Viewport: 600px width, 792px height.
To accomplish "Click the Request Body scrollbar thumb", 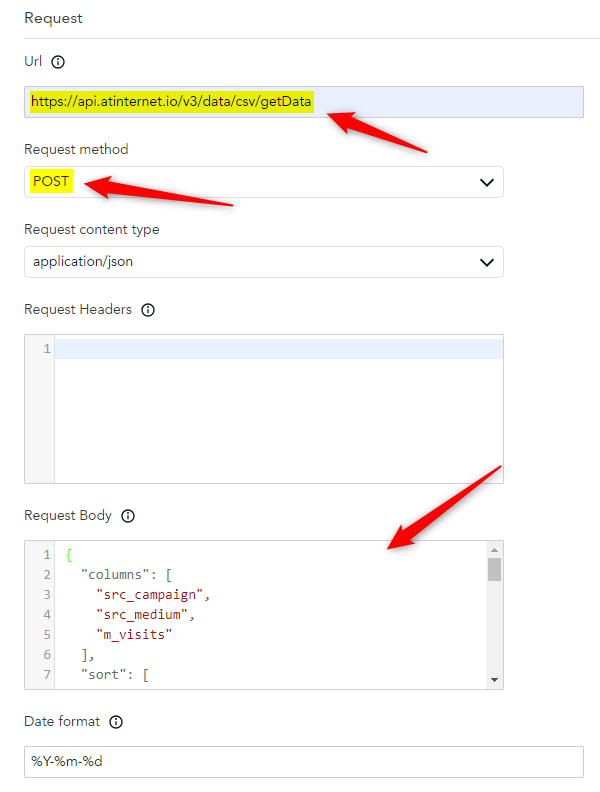I will click(x=494, y=570).
